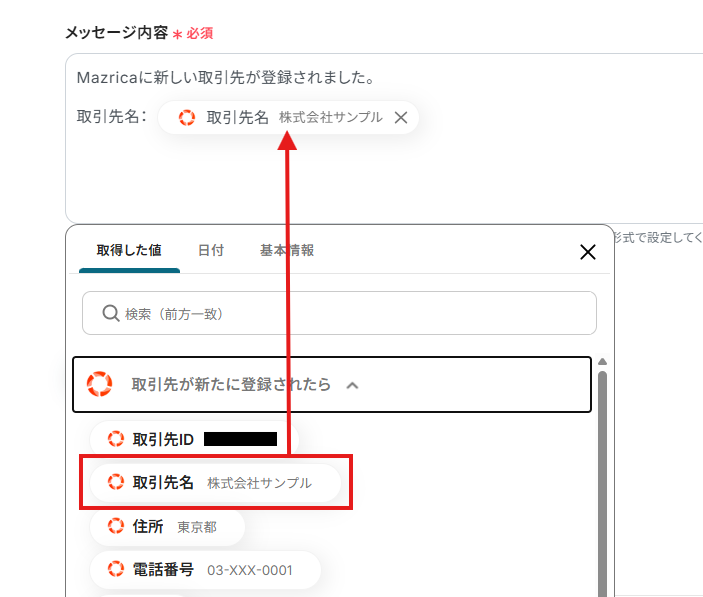Select the 取引先ID value chip
The image size is (703, 597).
(194, 439)
